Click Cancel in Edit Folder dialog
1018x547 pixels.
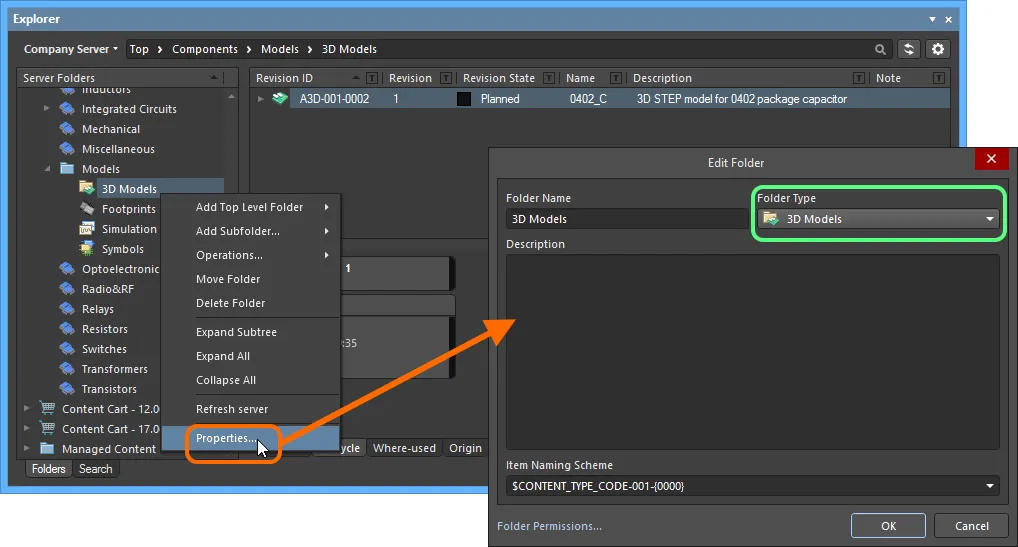[x=971, y=526]
